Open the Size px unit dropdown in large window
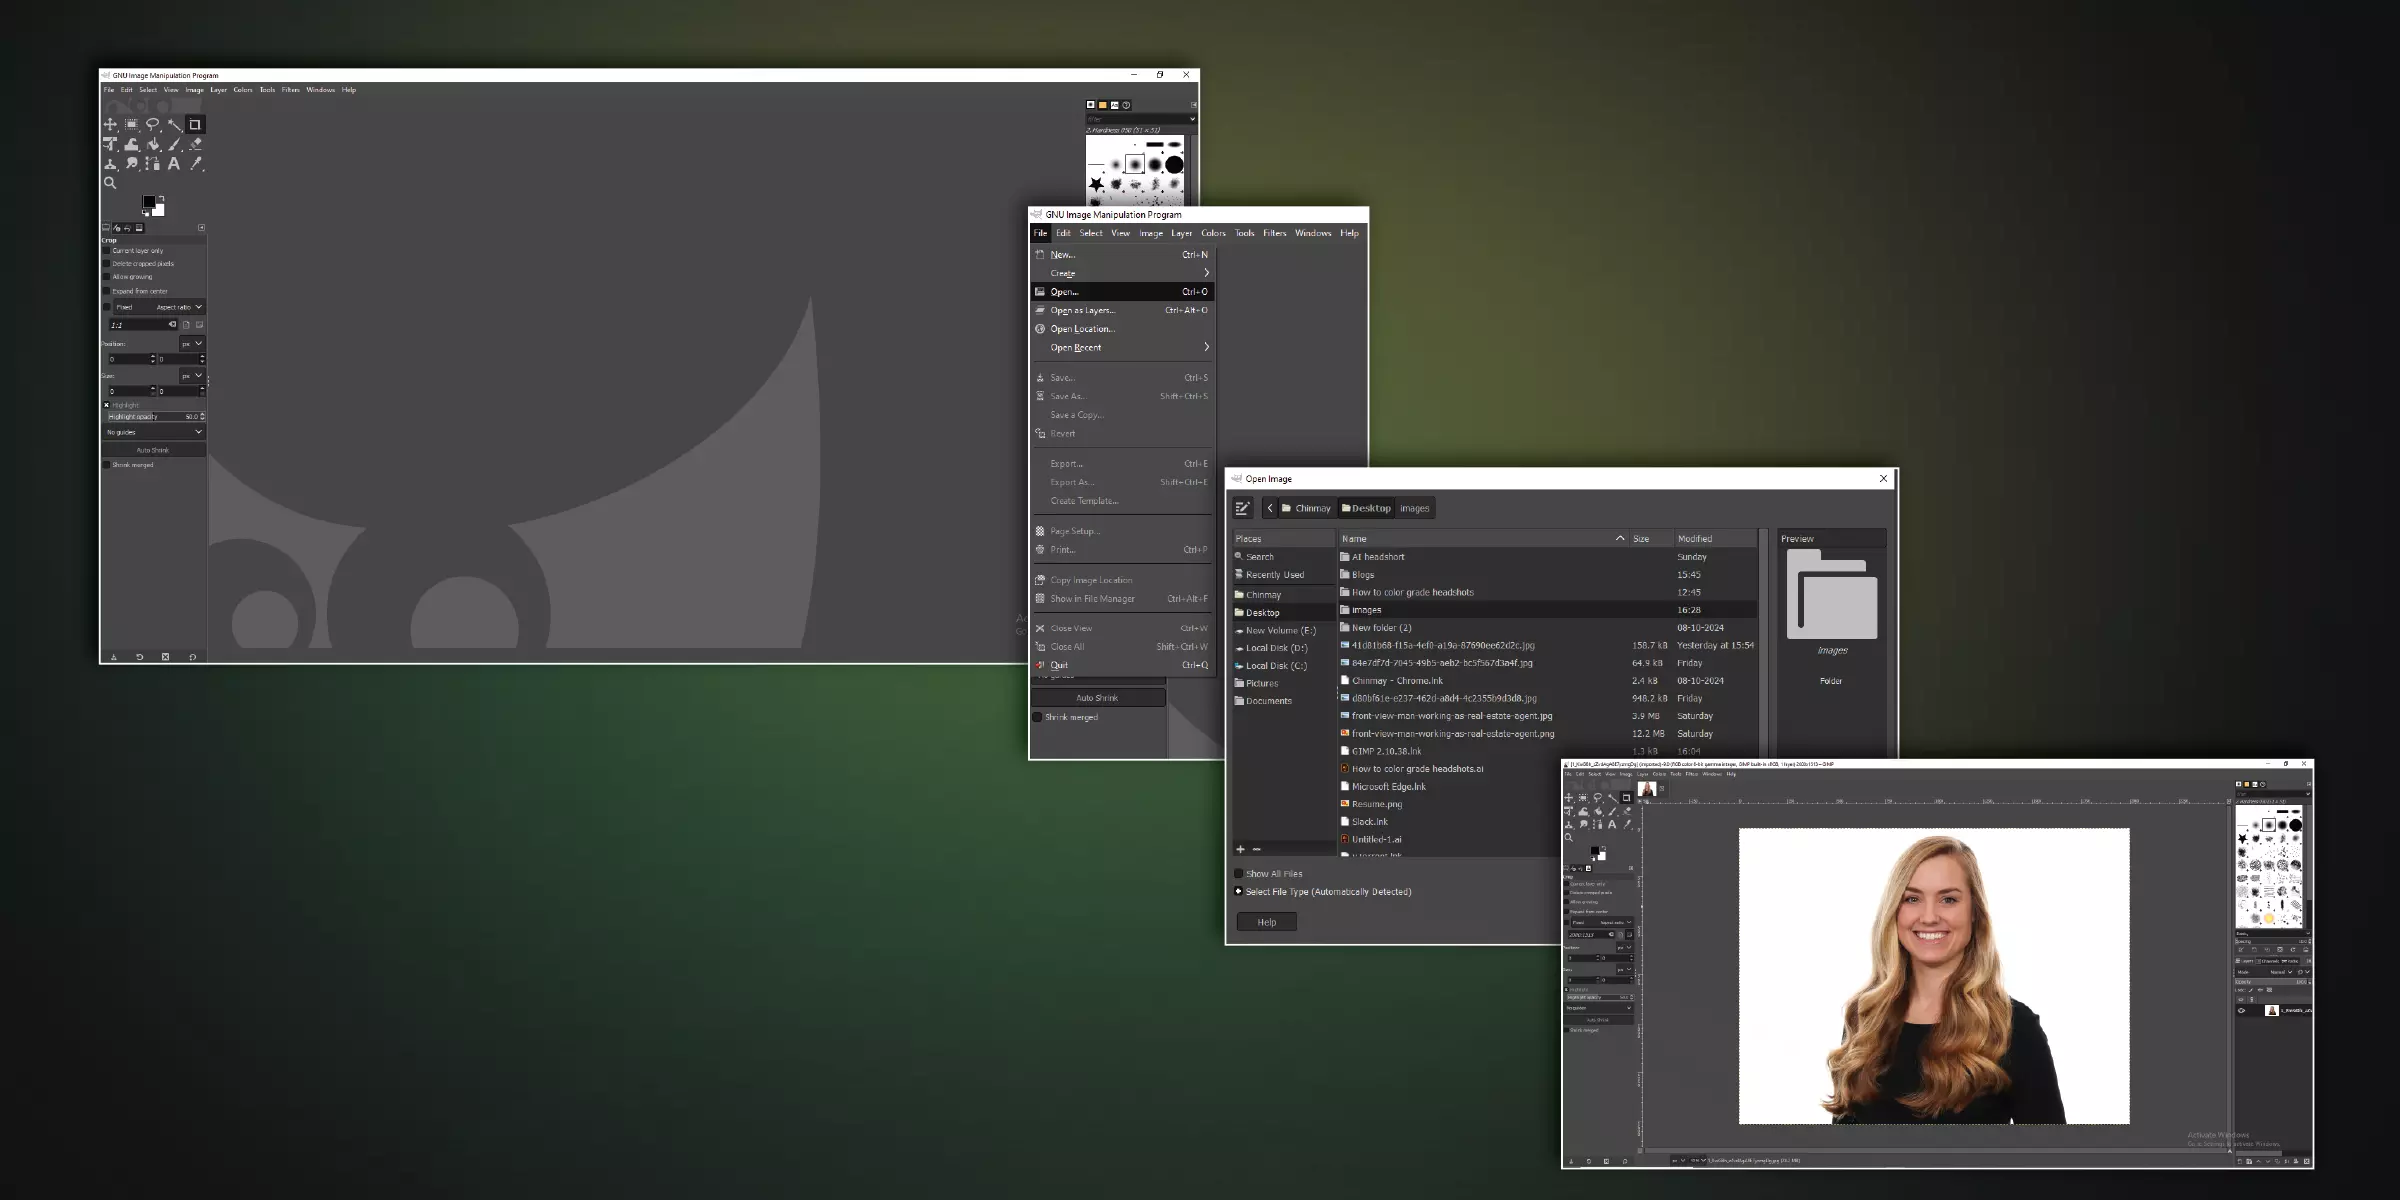 click(x=192, y=376)
